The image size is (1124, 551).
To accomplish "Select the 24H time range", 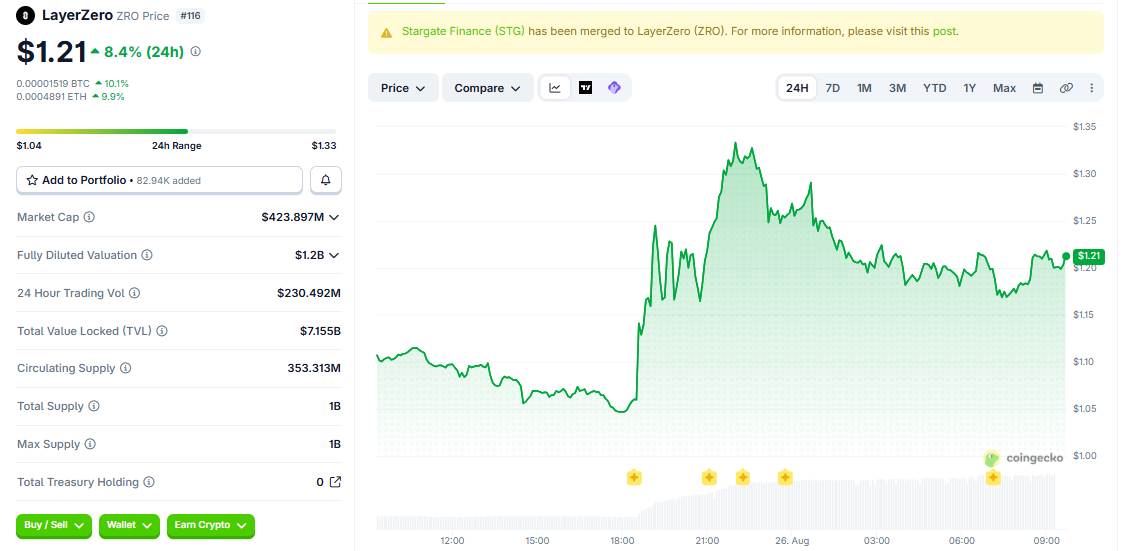I will pyautogui.click(x=797, y=88).
